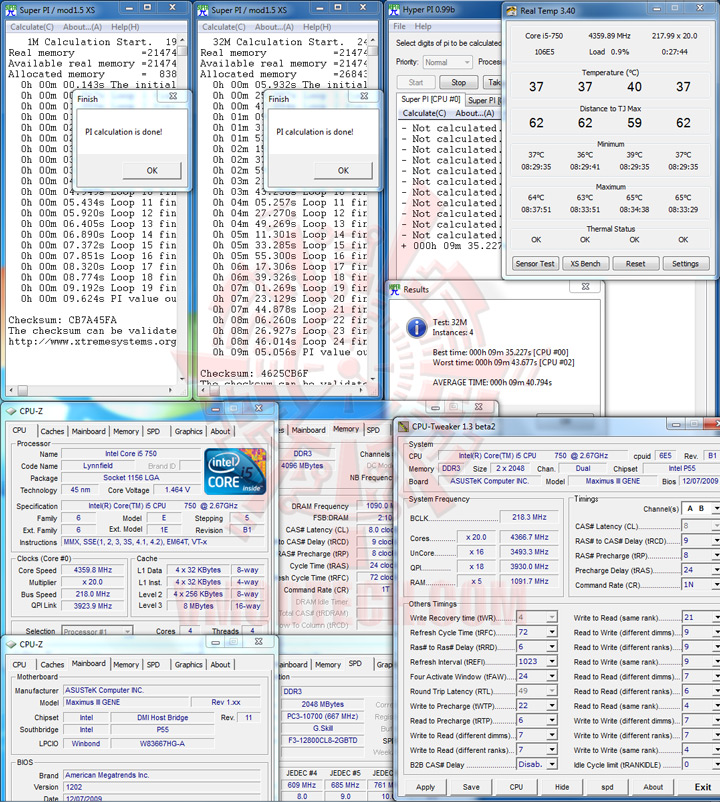Click the Super PI 32M window title icon
720x802 pixels.
tap(203, 10)
